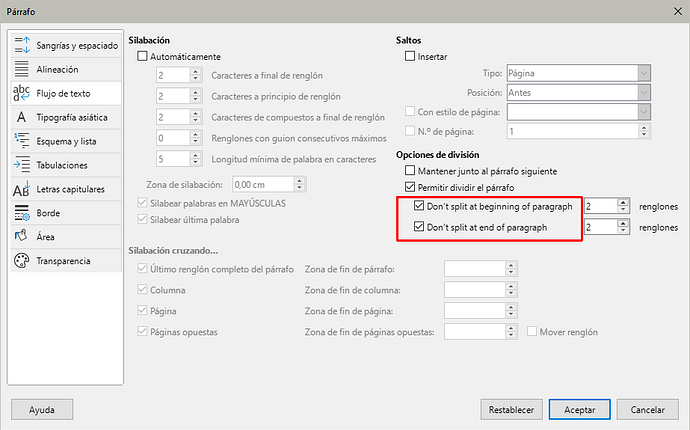Toggle Don't split at end of paragraph
Viewport: 690px width, 430px height.
point(419,228)
